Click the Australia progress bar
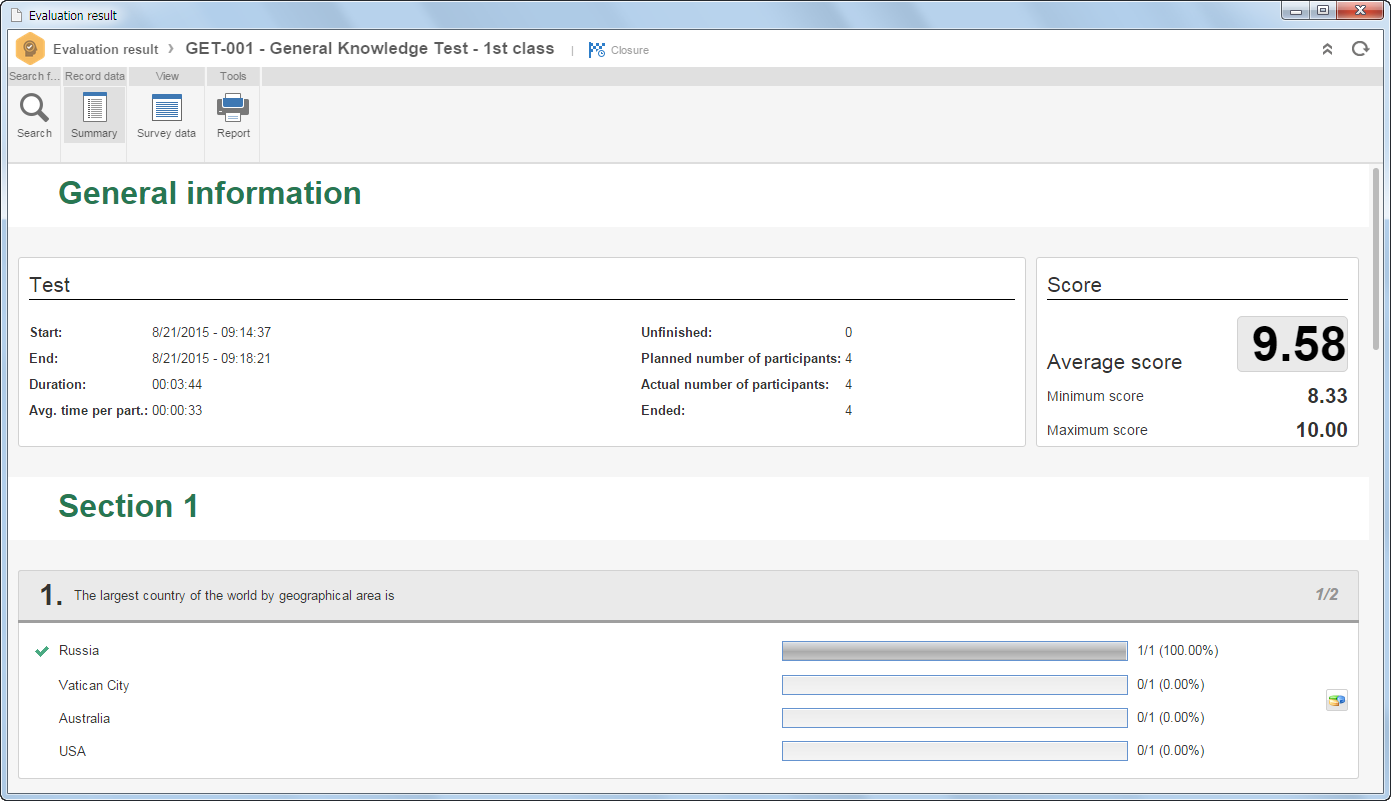This screenshot has width=1391, height=801. (954, 718)
